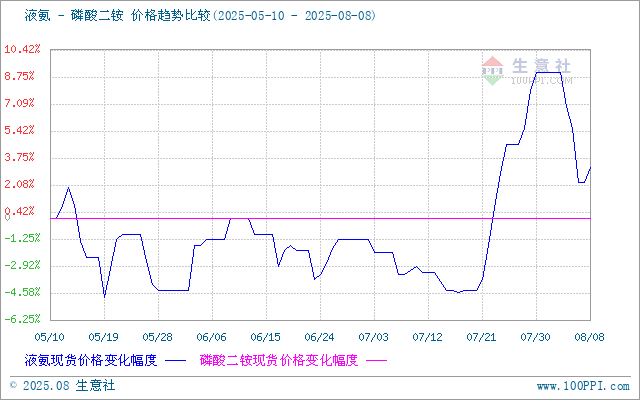Click the 07/03 date label

373,337
